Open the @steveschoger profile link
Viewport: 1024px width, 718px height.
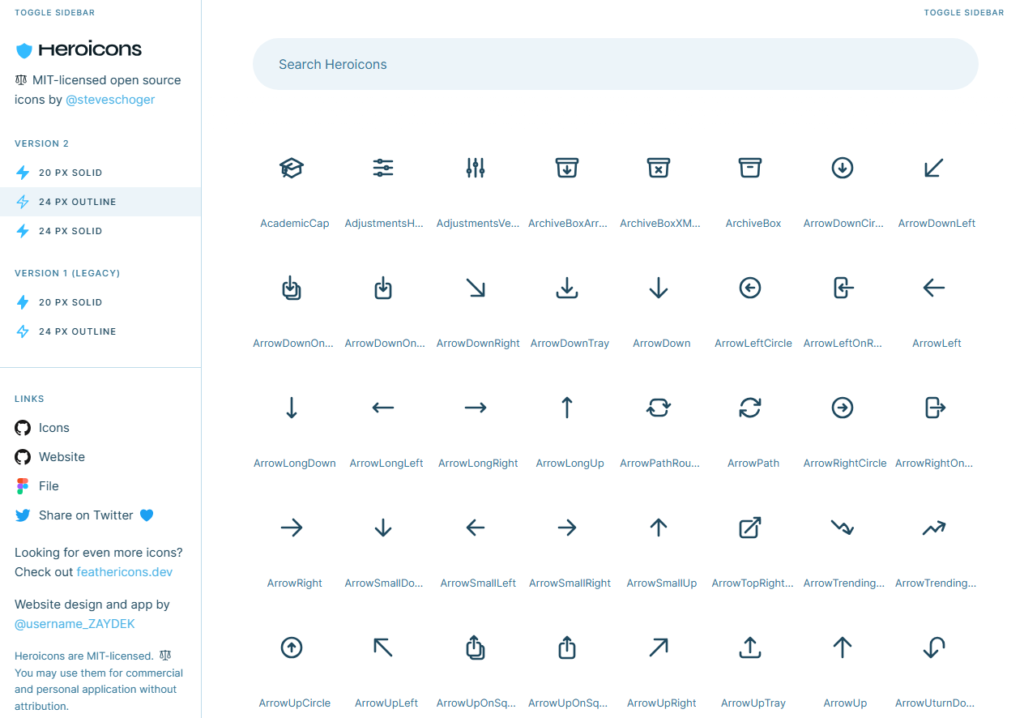pos(110,99)
